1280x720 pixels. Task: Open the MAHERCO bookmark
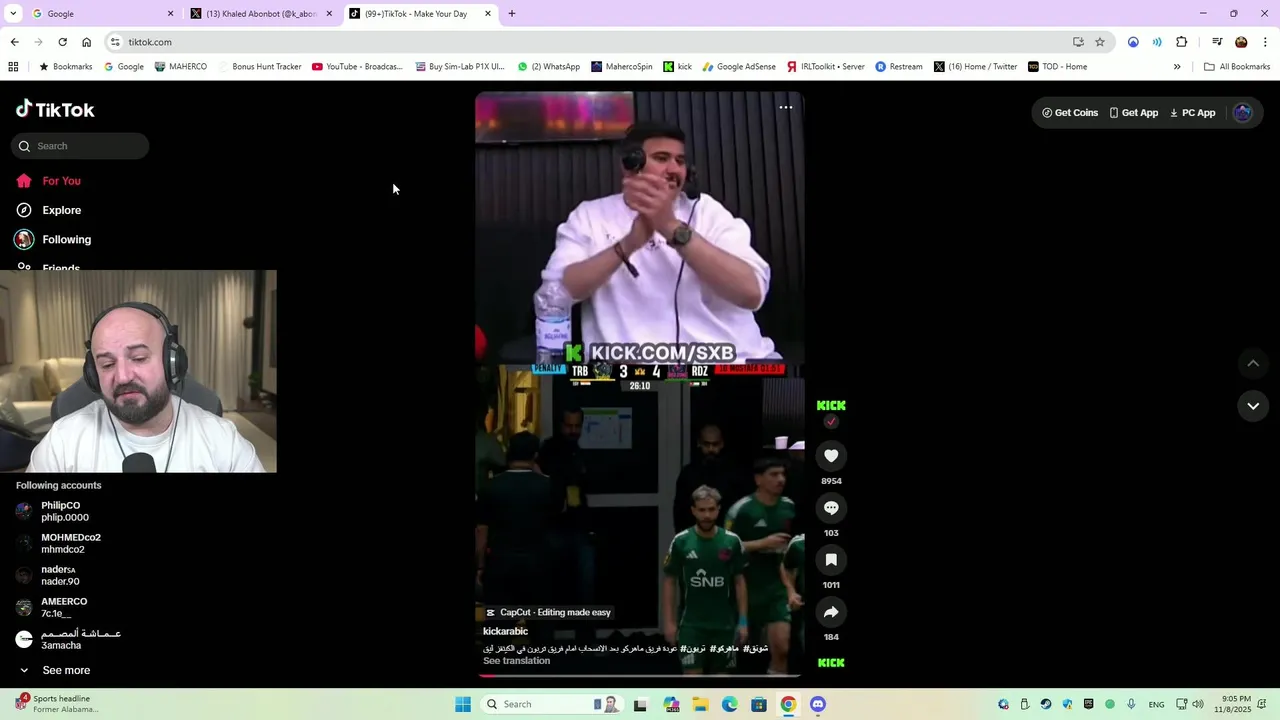click(x=180, y=67)
